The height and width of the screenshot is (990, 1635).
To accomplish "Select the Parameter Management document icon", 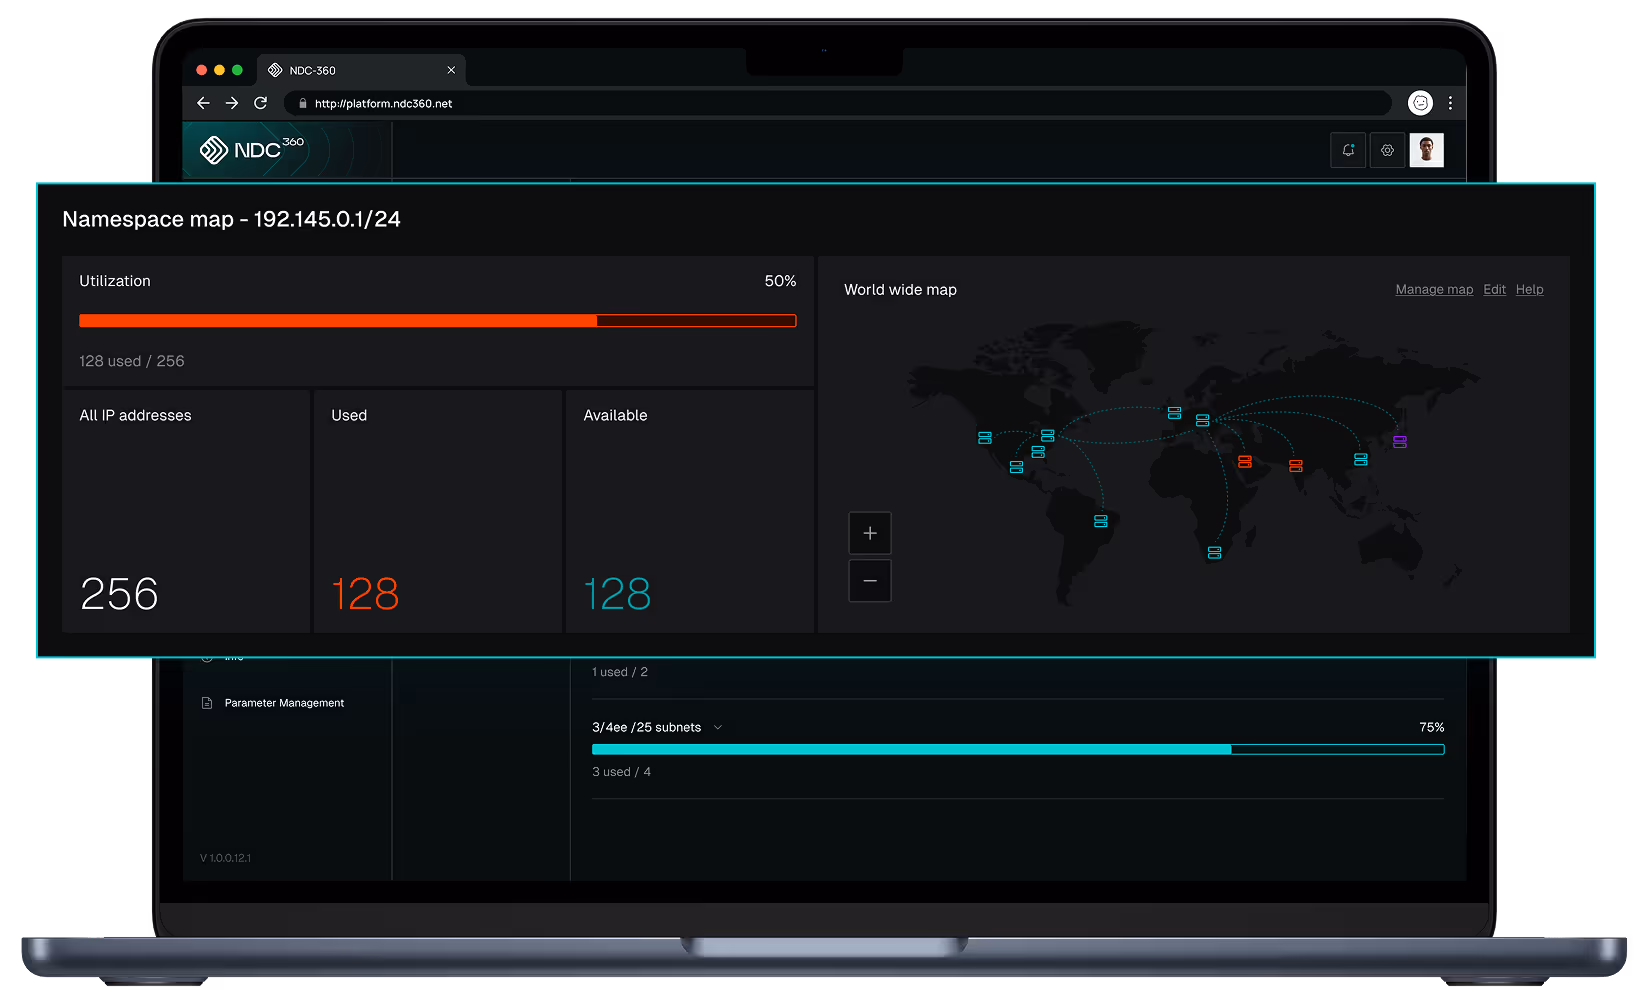I will (x=206, y=702).
